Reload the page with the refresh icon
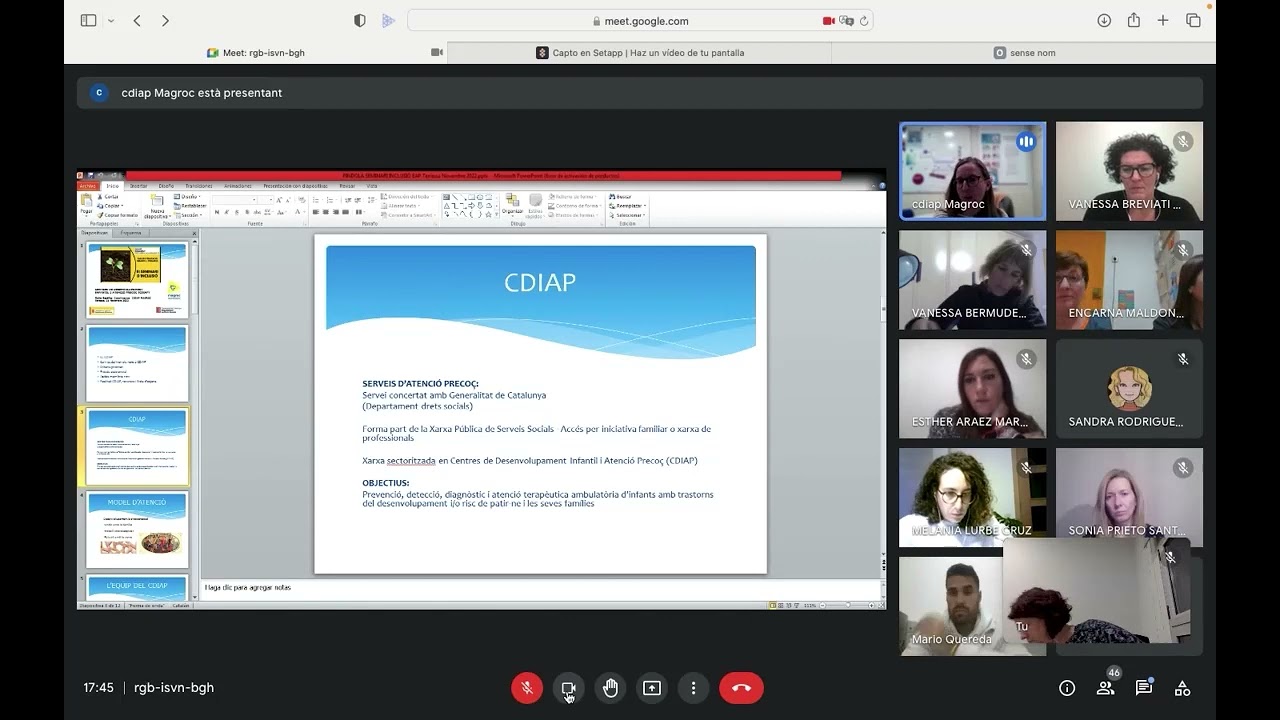This screenshot has width=1280, height=720. pyautogui.click(x=864, y=20)
